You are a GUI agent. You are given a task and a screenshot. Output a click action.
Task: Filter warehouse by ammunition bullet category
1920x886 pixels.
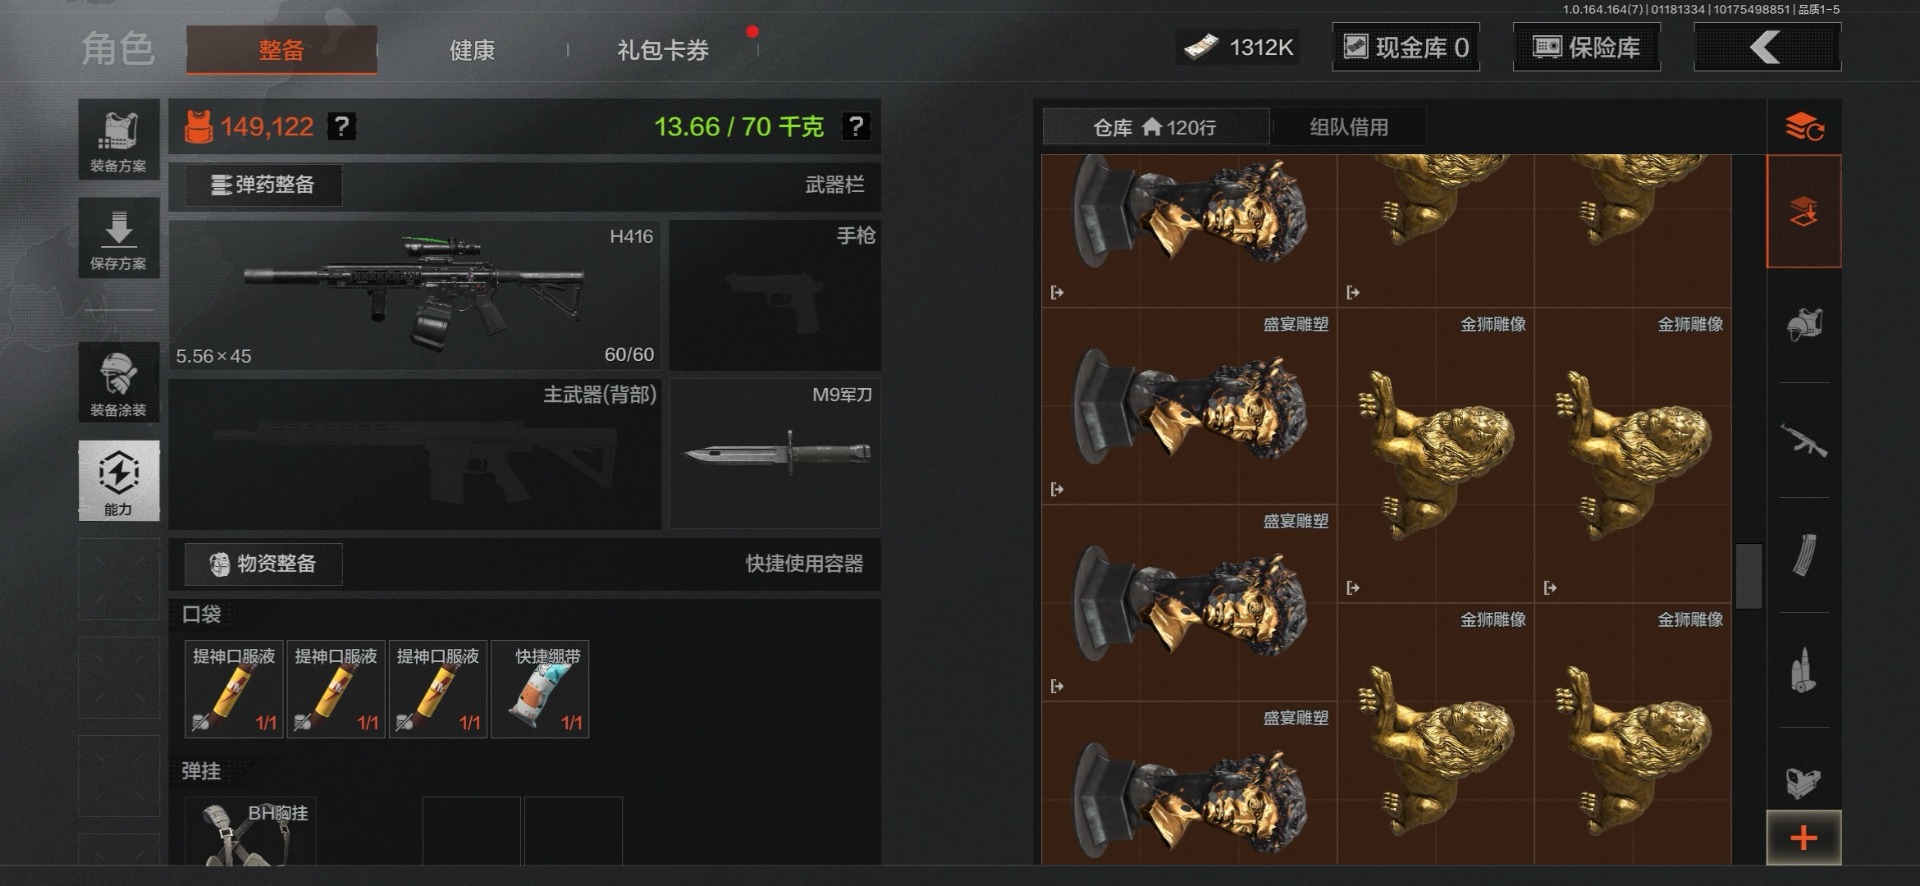click(1804, 671)
